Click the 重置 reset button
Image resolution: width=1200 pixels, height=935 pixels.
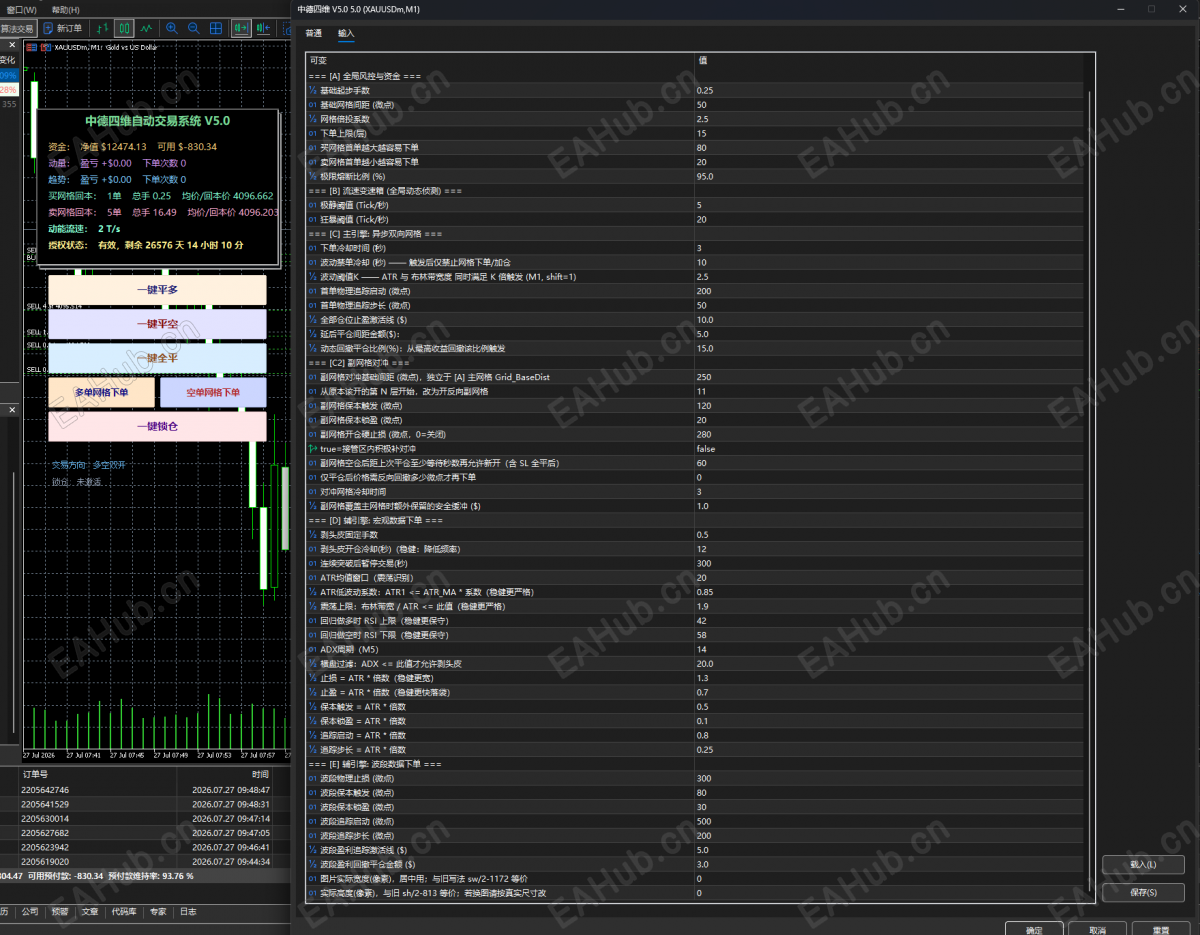click(1162, 930)
